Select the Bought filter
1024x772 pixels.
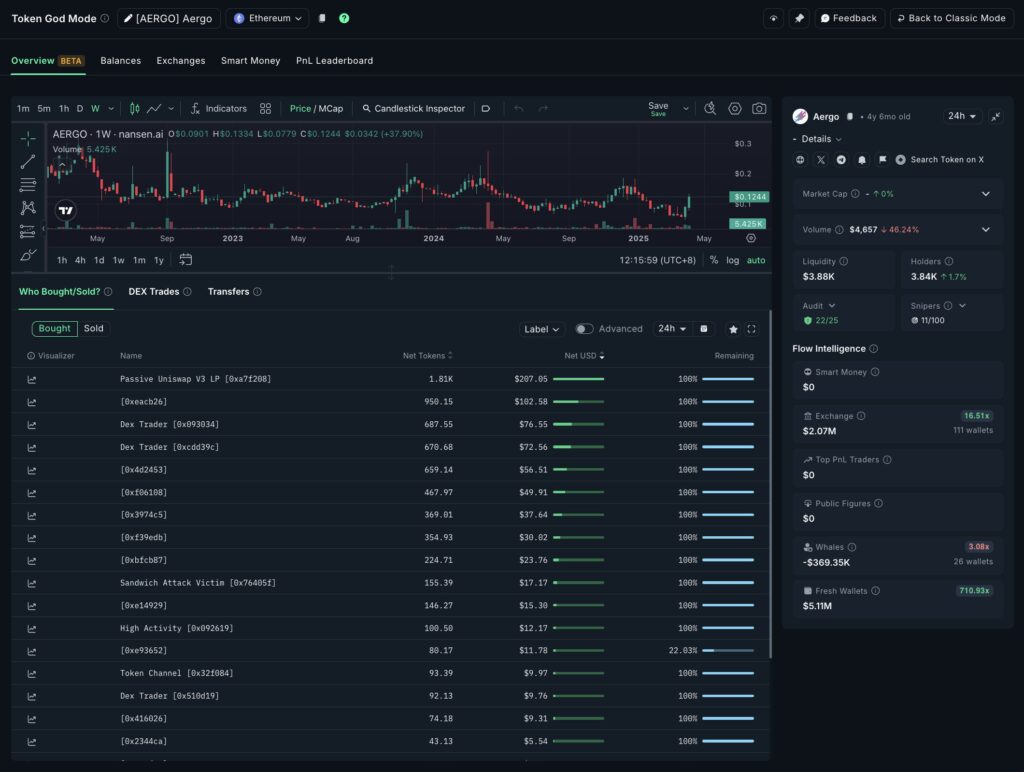pyautogui.click(x=54, y=329)
